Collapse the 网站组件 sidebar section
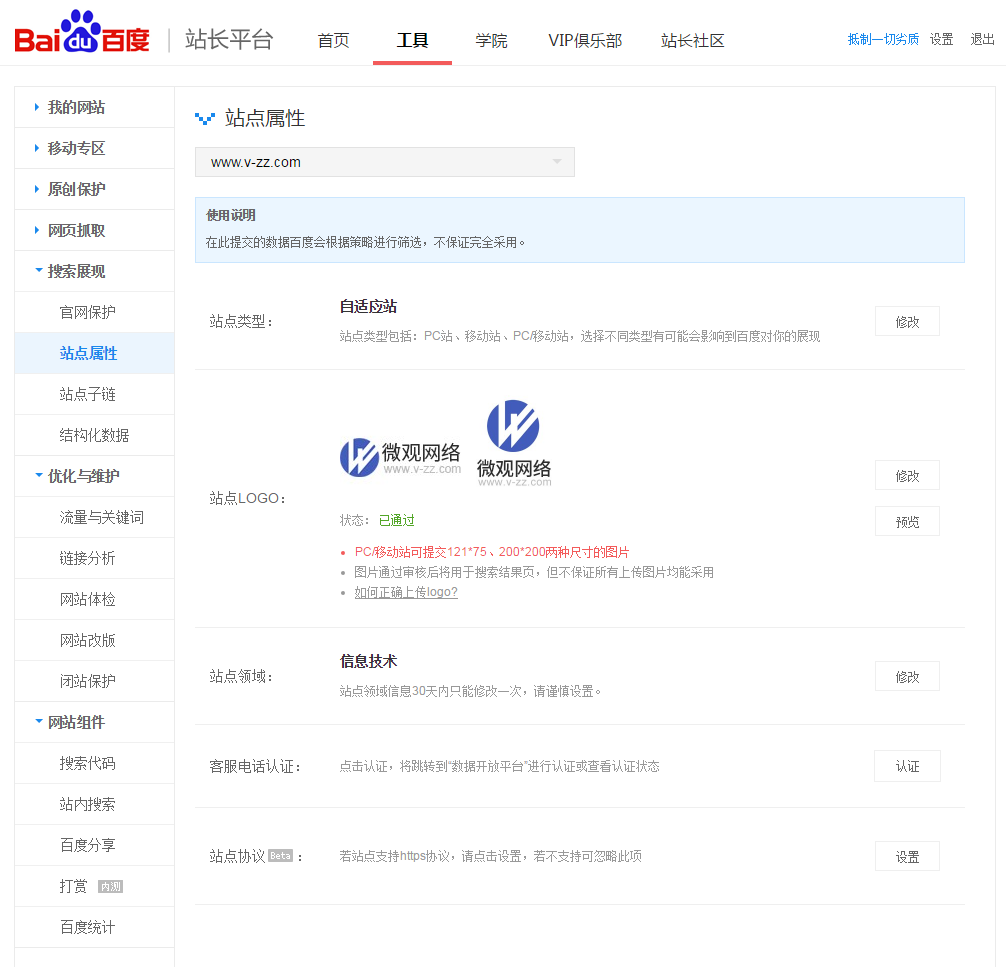 click(x=94, y=722)
